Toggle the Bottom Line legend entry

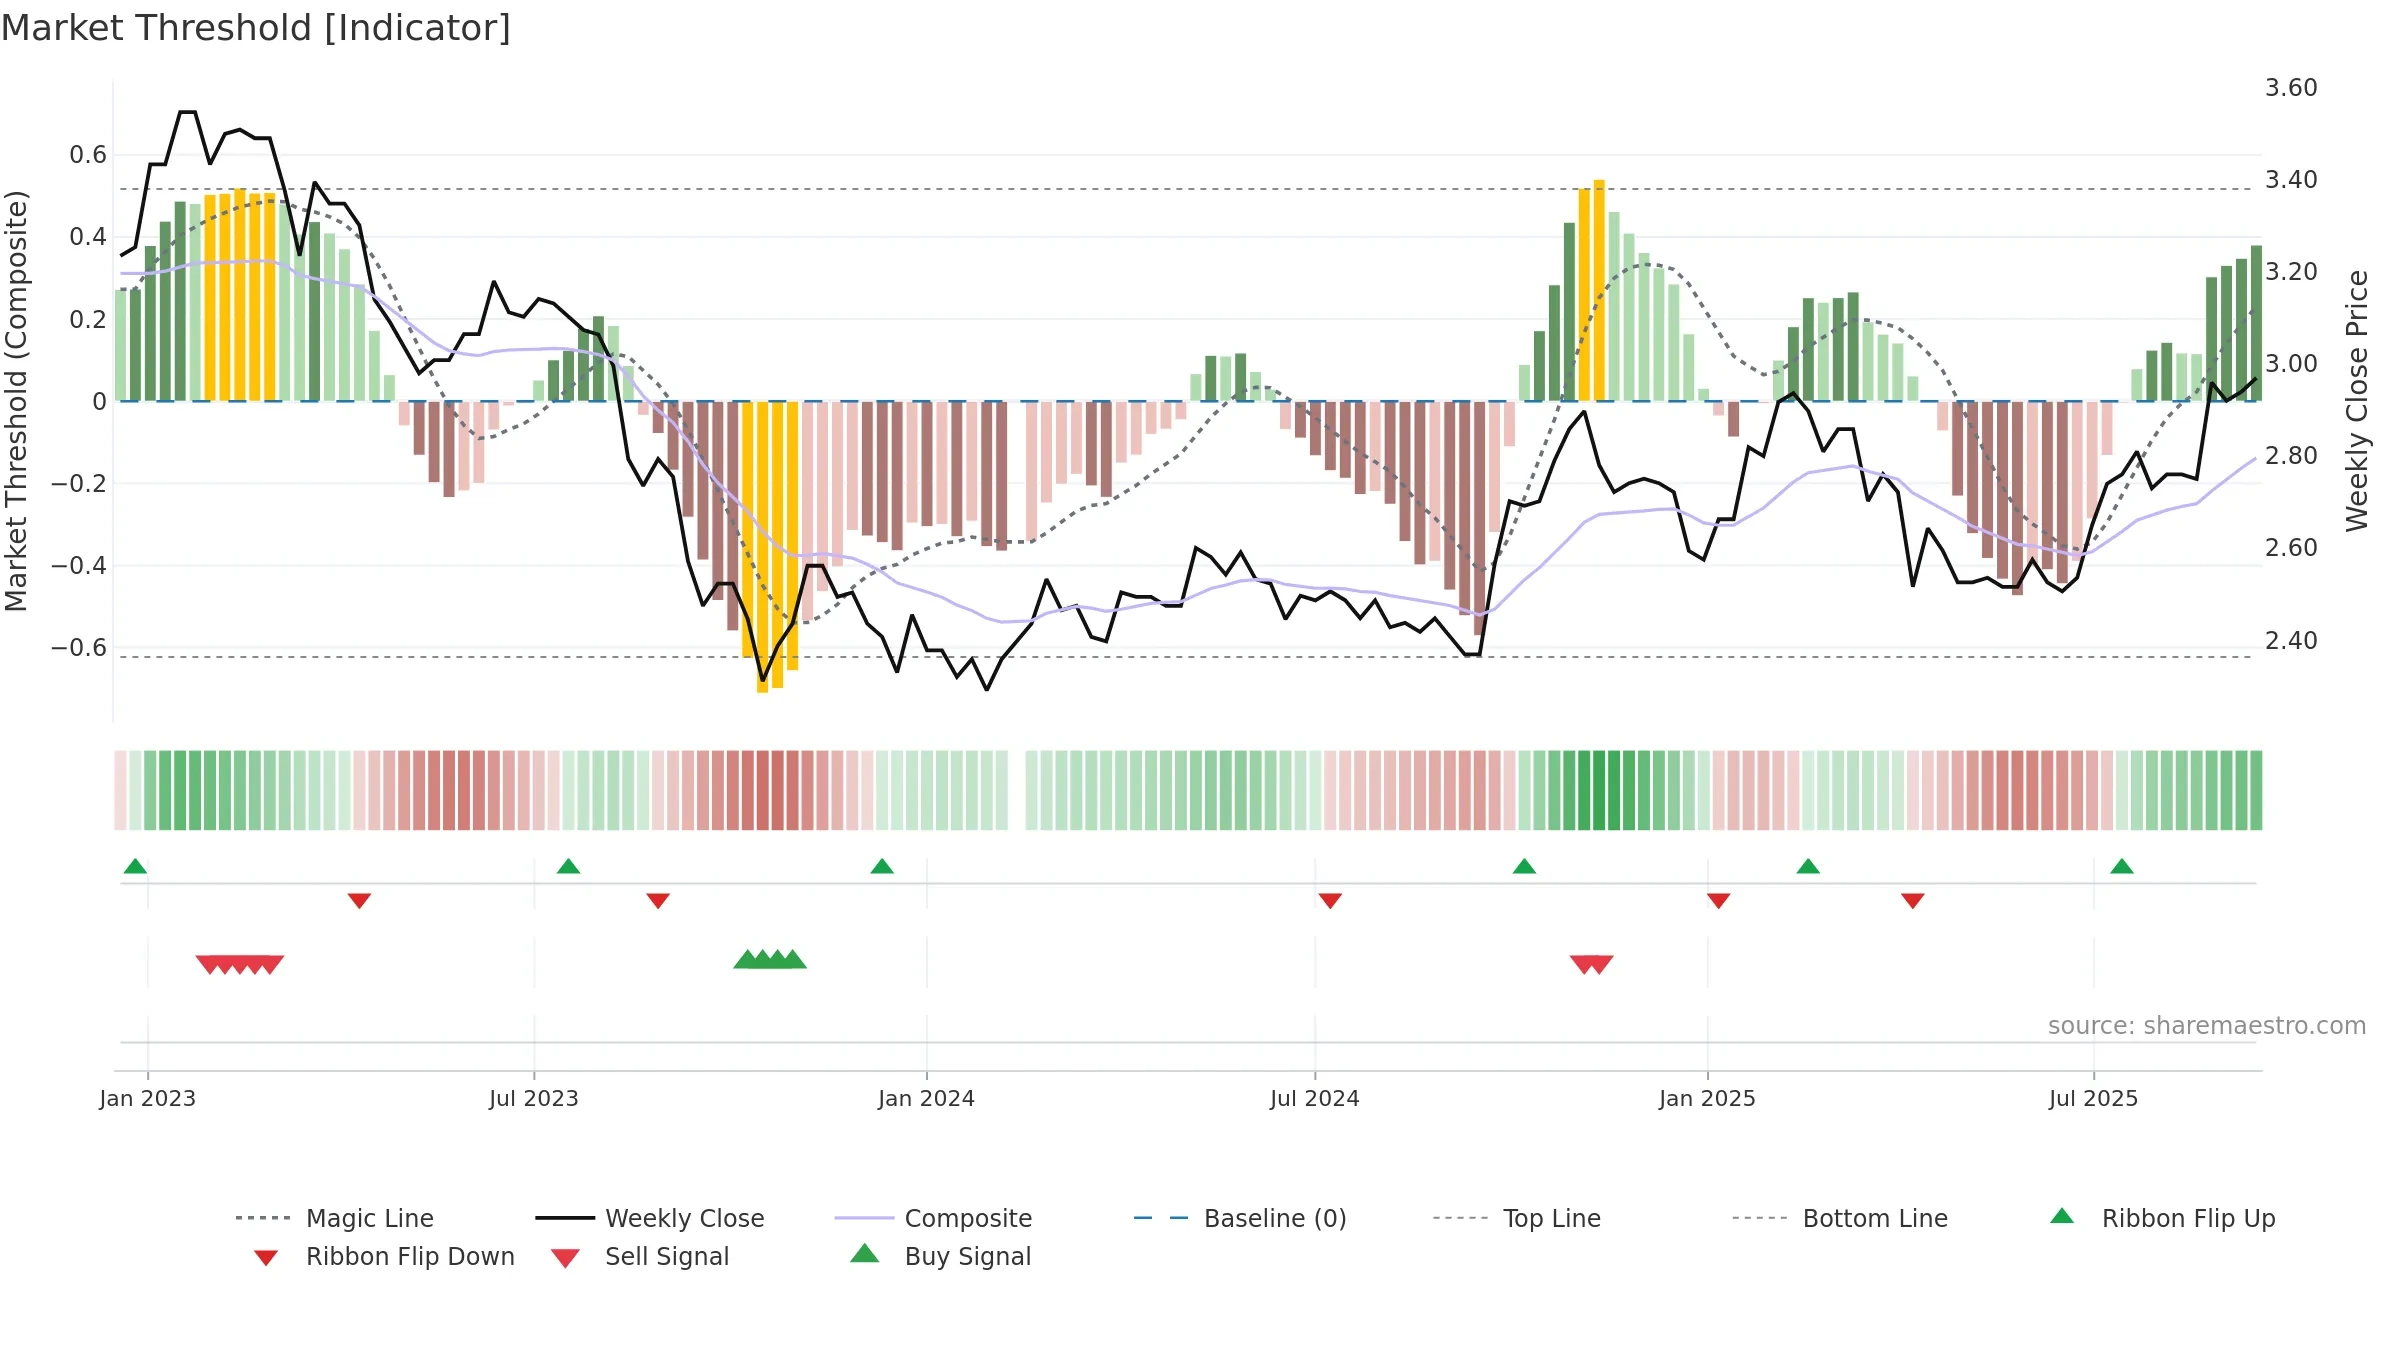pyautogui.click(x=1840, y=1218)
